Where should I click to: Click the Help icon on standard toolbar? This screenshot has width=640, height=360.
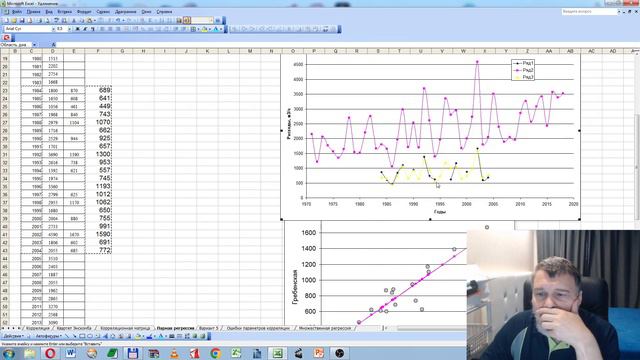tap(218, 20)
